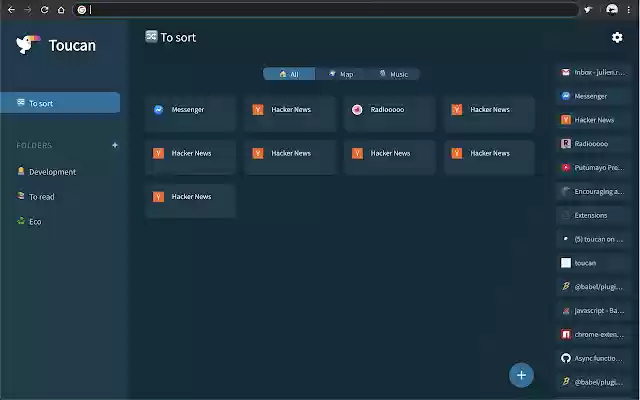Image resolution: width=640 pixels, height=400 pixels.
Task: Add a new folder with the FOLDERS plus
Action: click(115, 145)
